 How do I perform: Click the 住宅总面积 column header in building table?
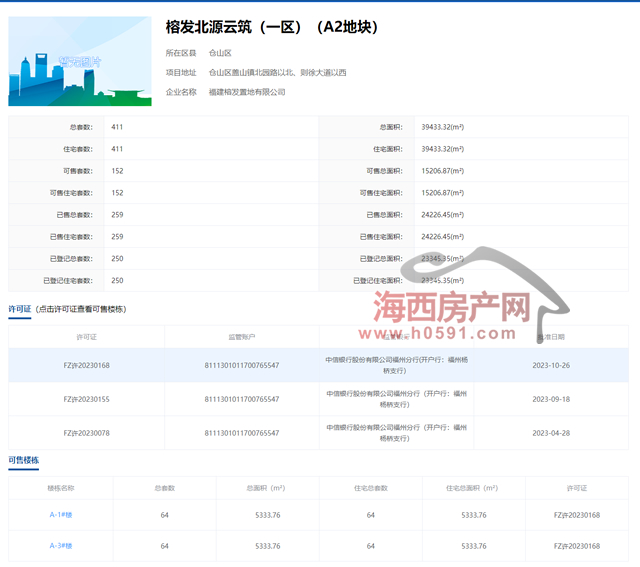pos(474,488)
